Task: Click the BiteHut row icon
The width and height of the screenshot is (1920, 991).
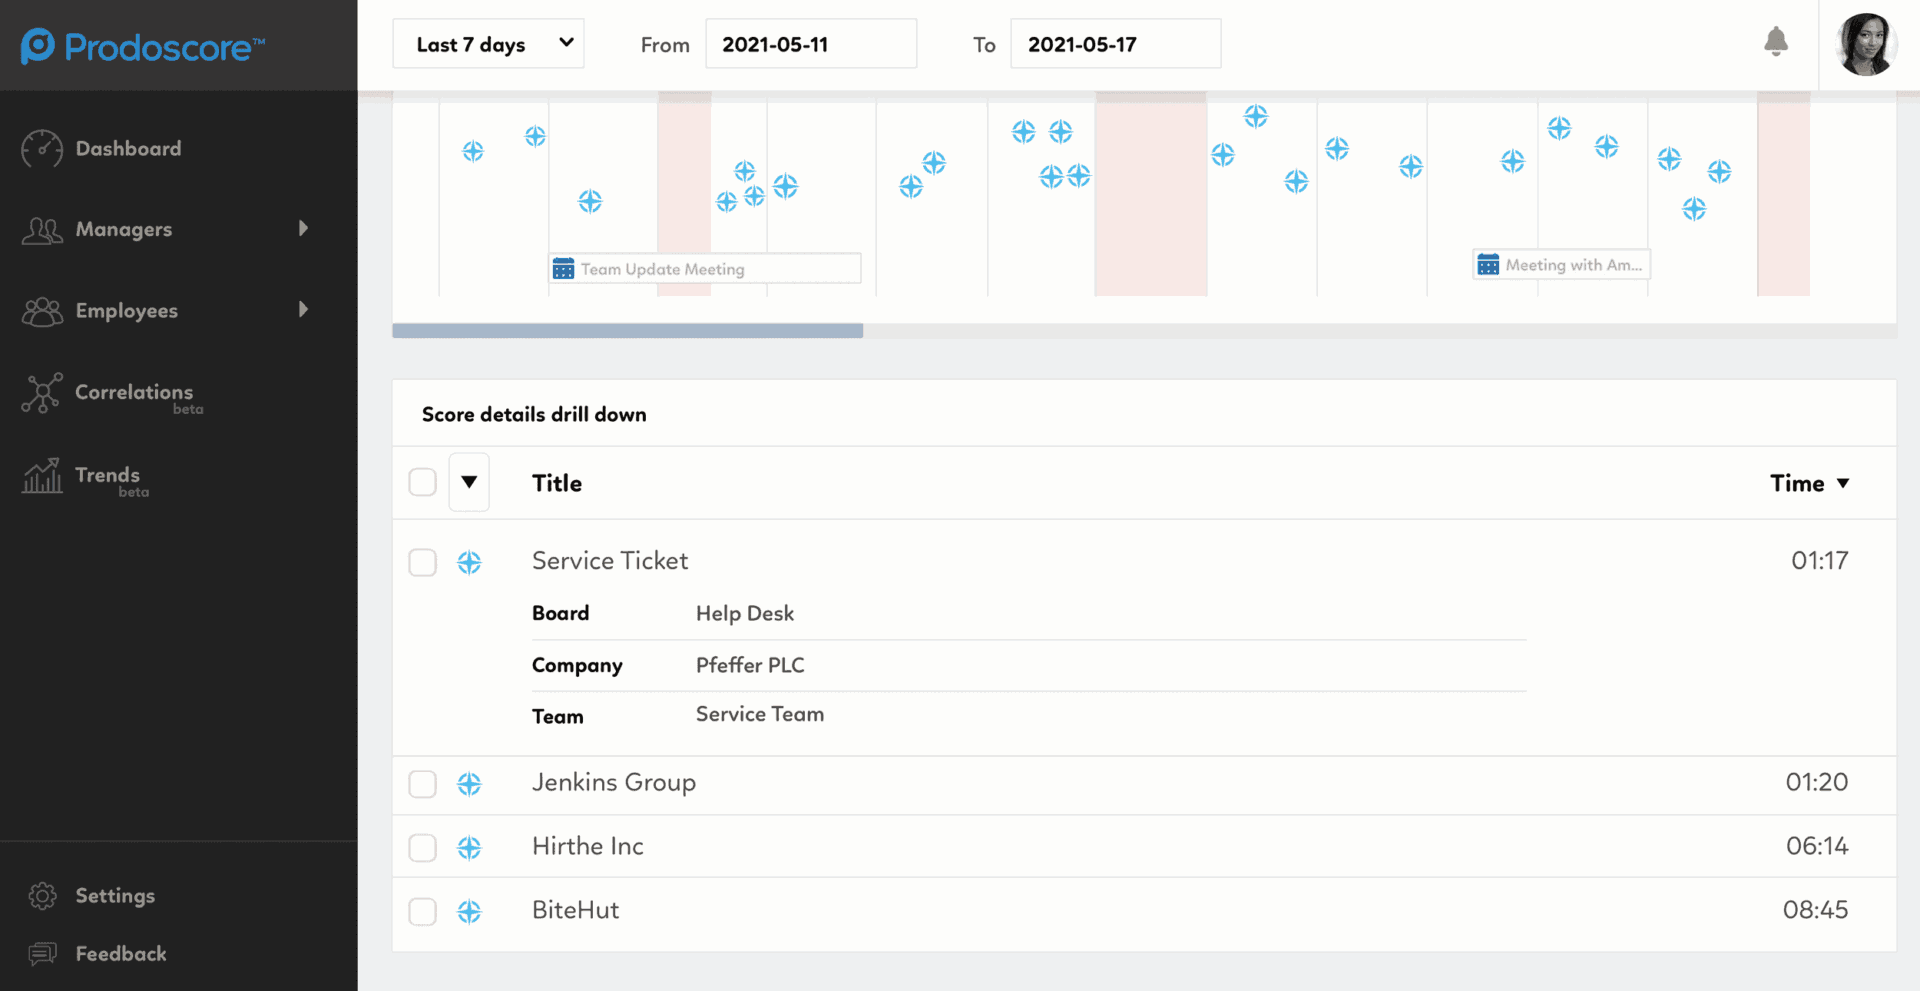Action: pos(469,912)
